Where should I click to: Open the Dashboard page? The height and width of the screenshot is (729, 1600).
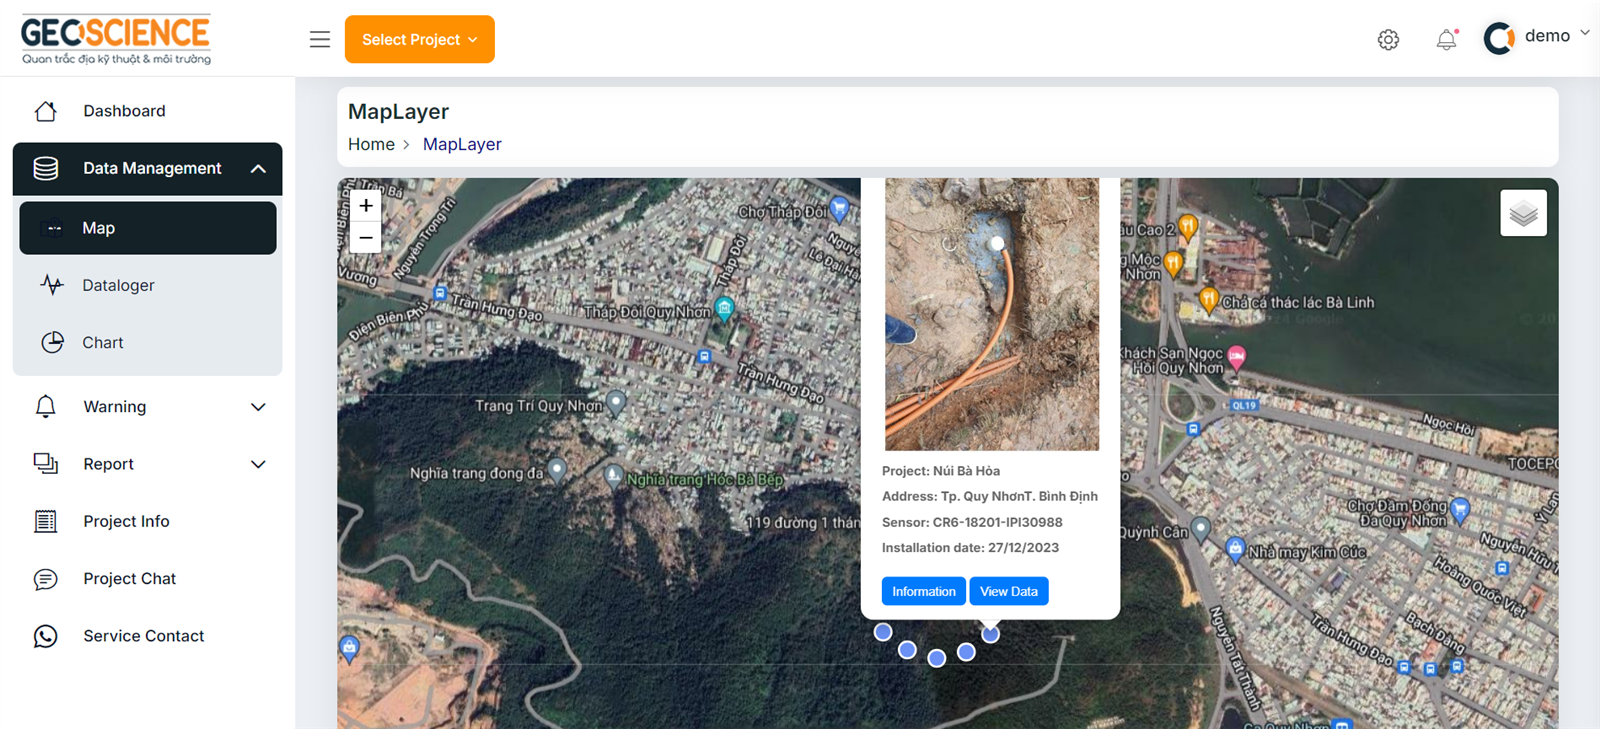pos(124,111)
